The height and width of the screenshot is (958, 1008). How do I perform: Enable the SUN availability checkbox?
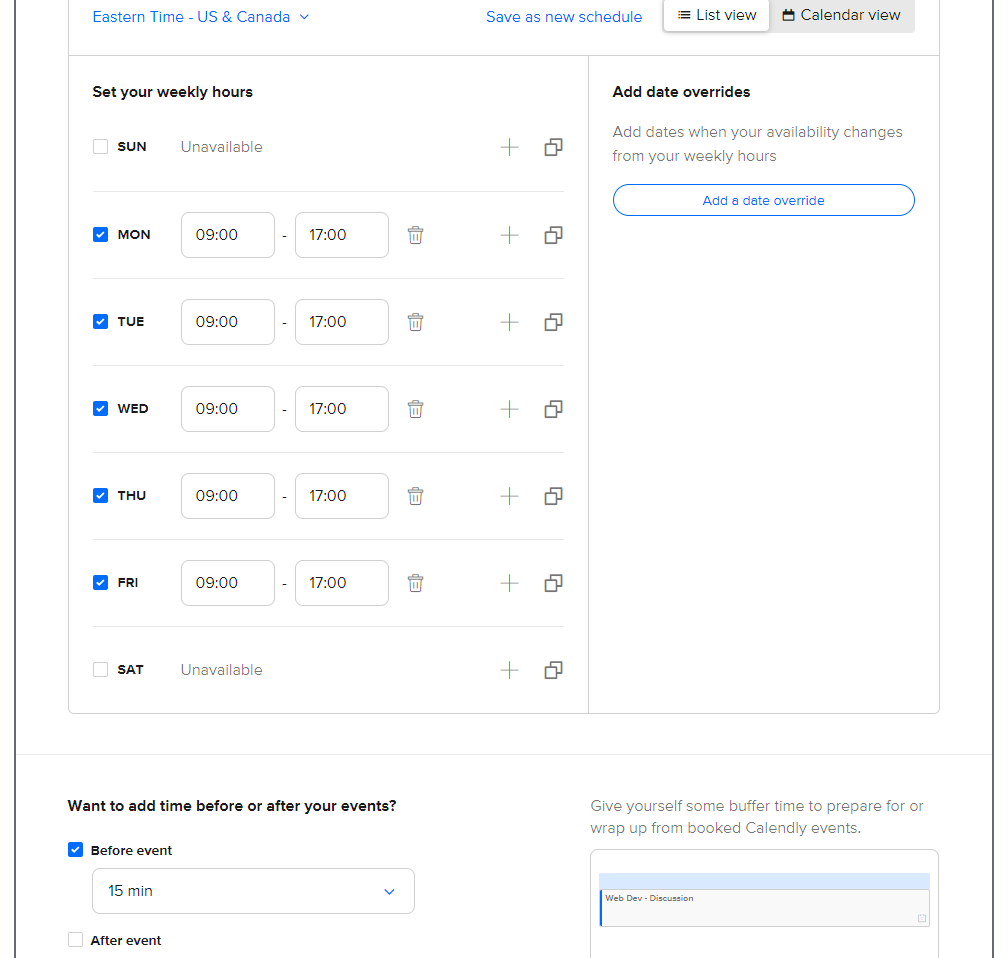[x=100, y=147]
